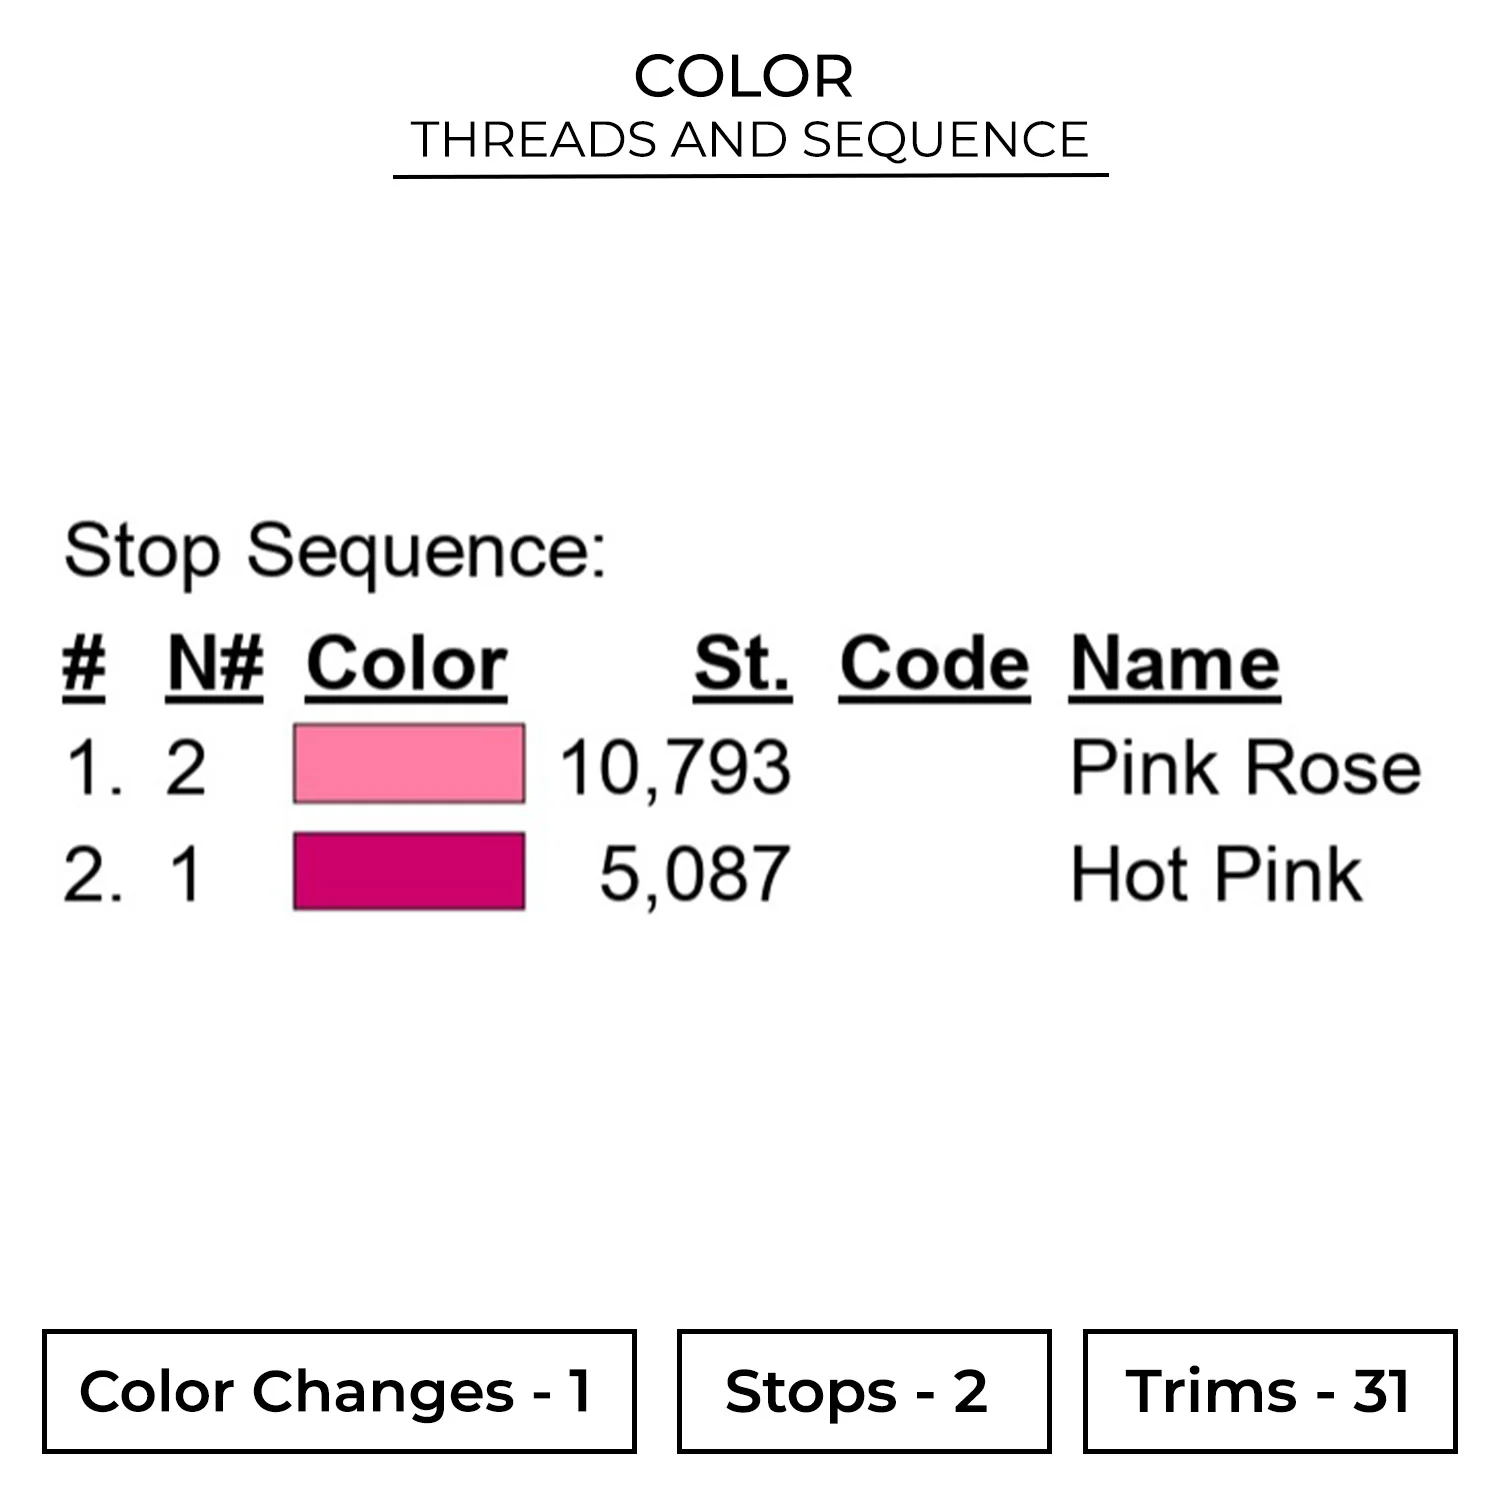Click the Color Changes - 1 box
This screenshot has width=1500, height=1500.
coord(339,1391)
